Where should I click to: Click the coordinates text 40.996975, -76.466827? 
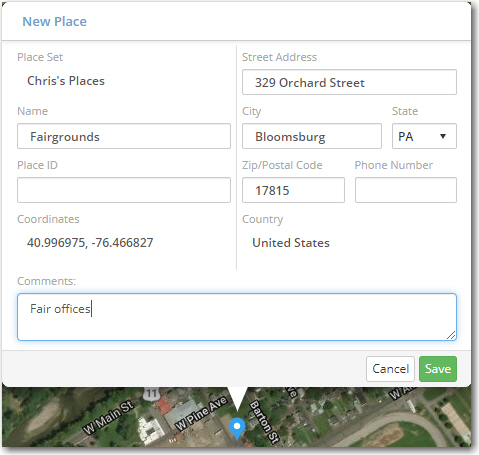[90, 243]
